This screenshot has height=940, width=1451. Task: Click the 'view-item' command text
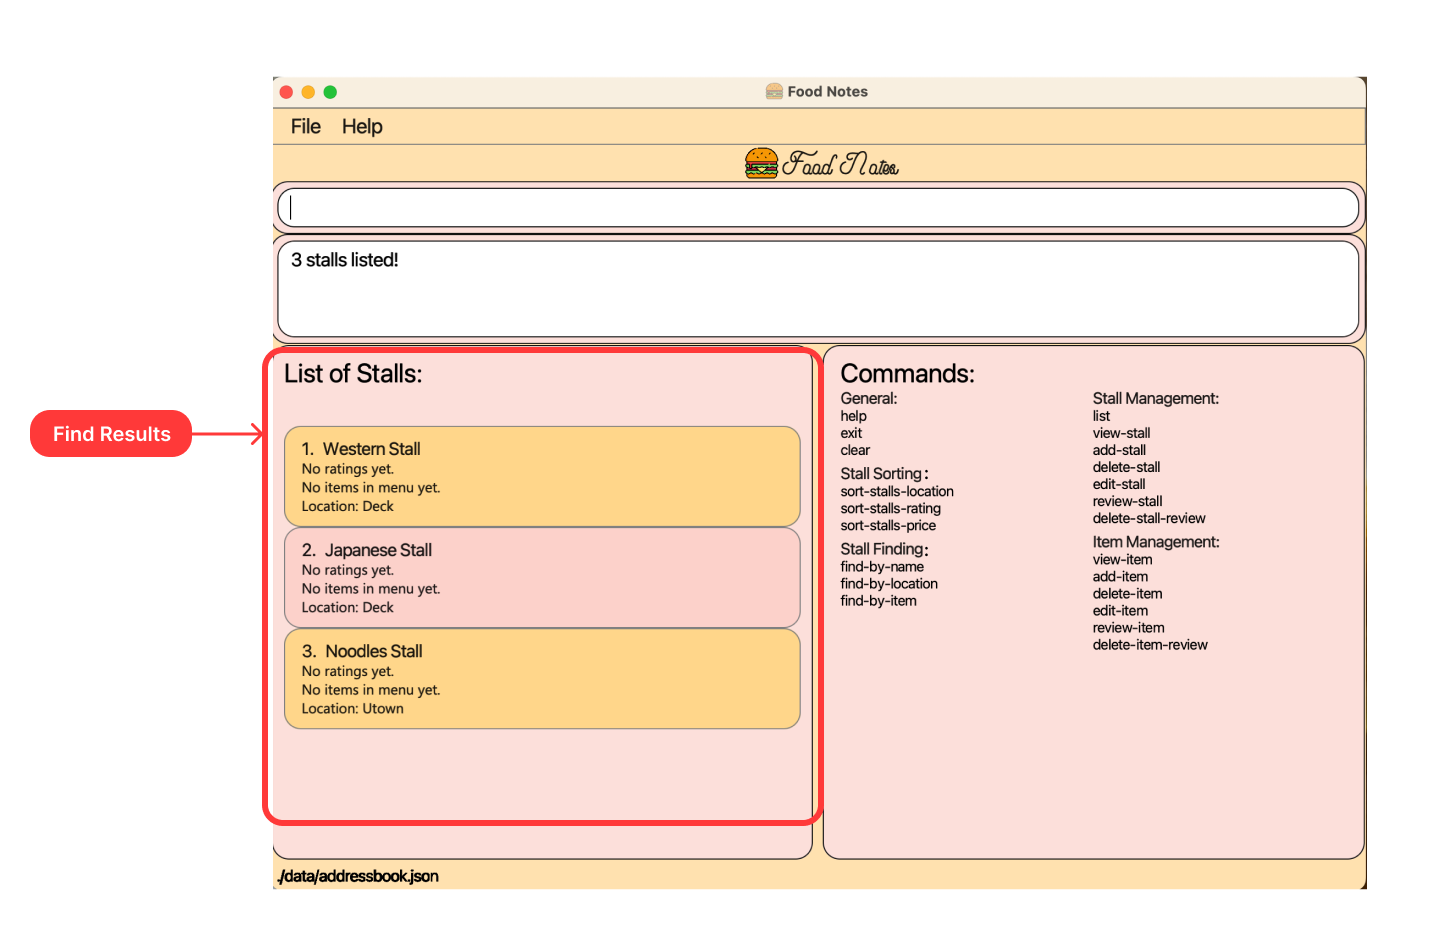click(x=1122, y=559)
